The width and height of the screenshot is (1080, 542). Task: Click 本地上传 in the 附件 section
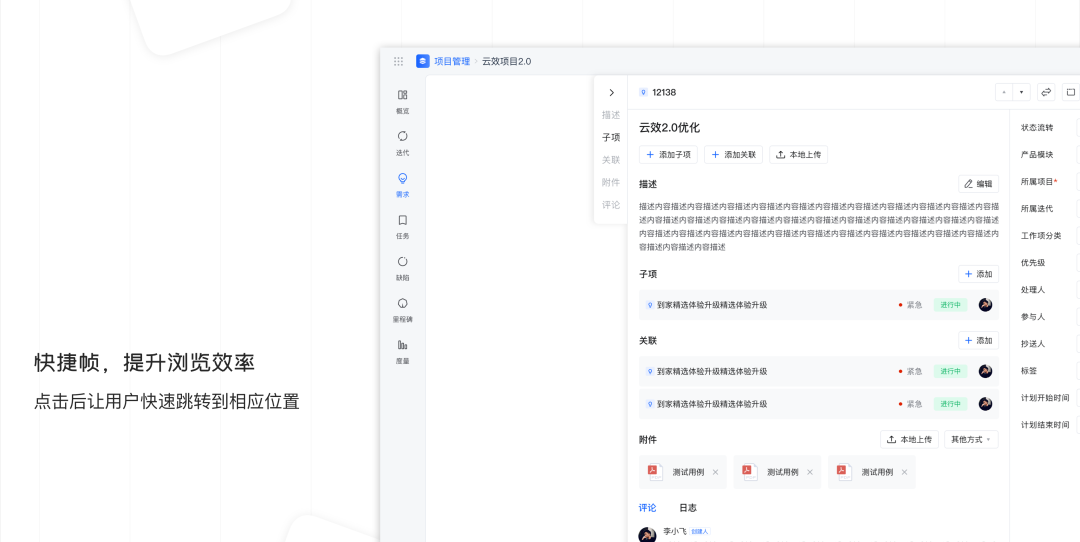coord(909,439)
